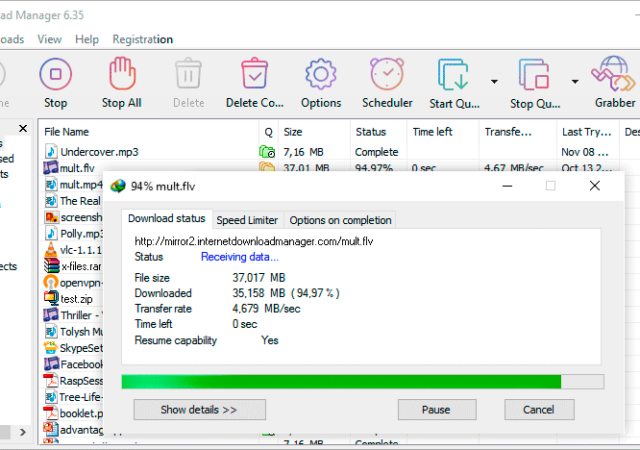
Task: Click the Undercover.mp3 music file icon
Action: [51, 151]
